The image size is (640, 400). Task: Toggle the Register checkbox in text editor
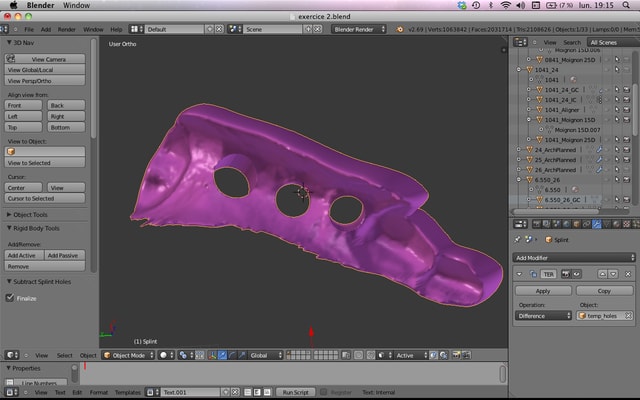tap(323, 392)
